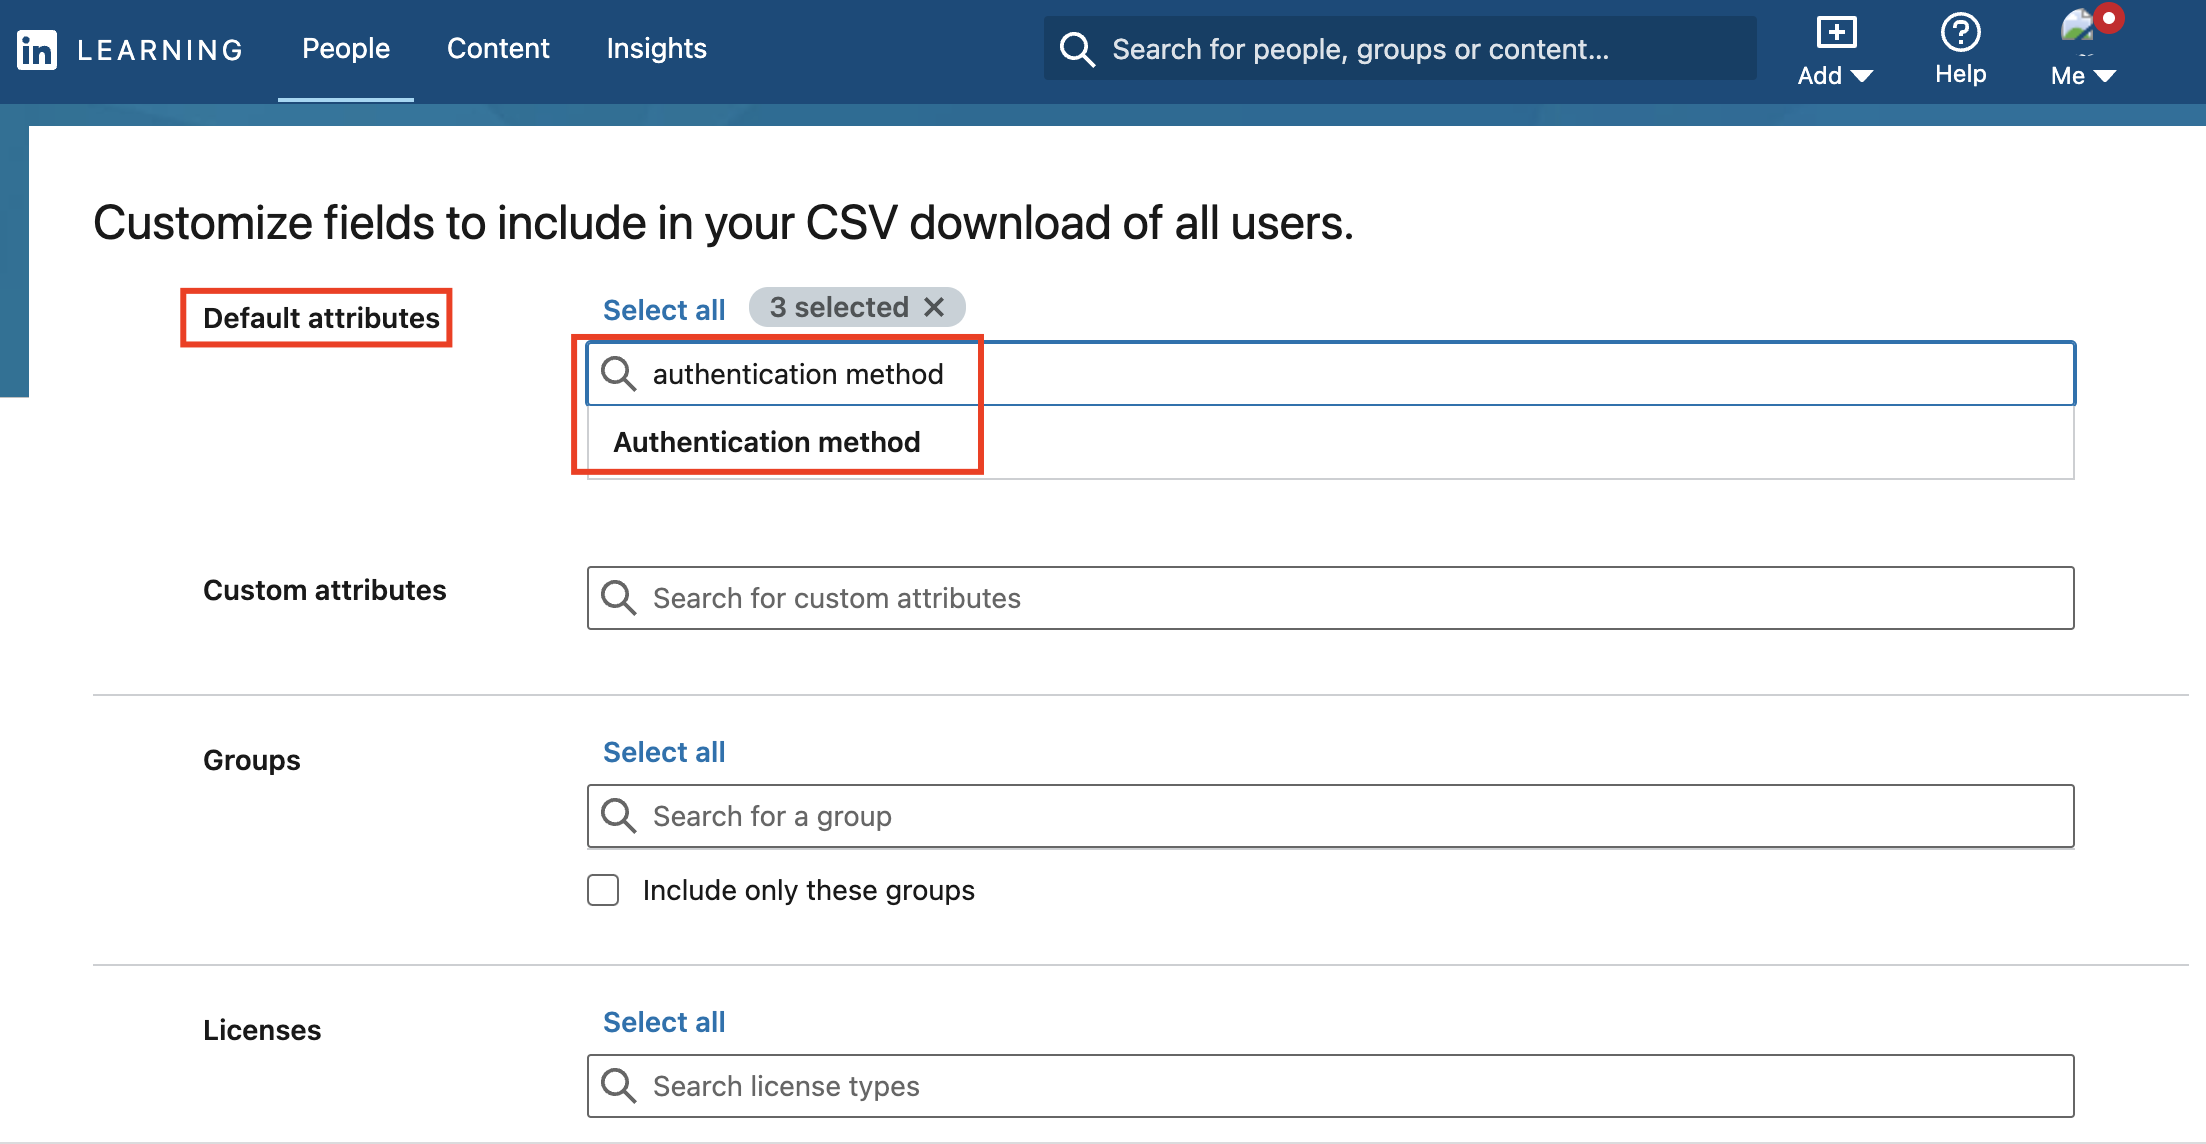The height and width of the screenshot is (1144, 2206).
Task: Click the Help text label
Action: click(1960, 74)
